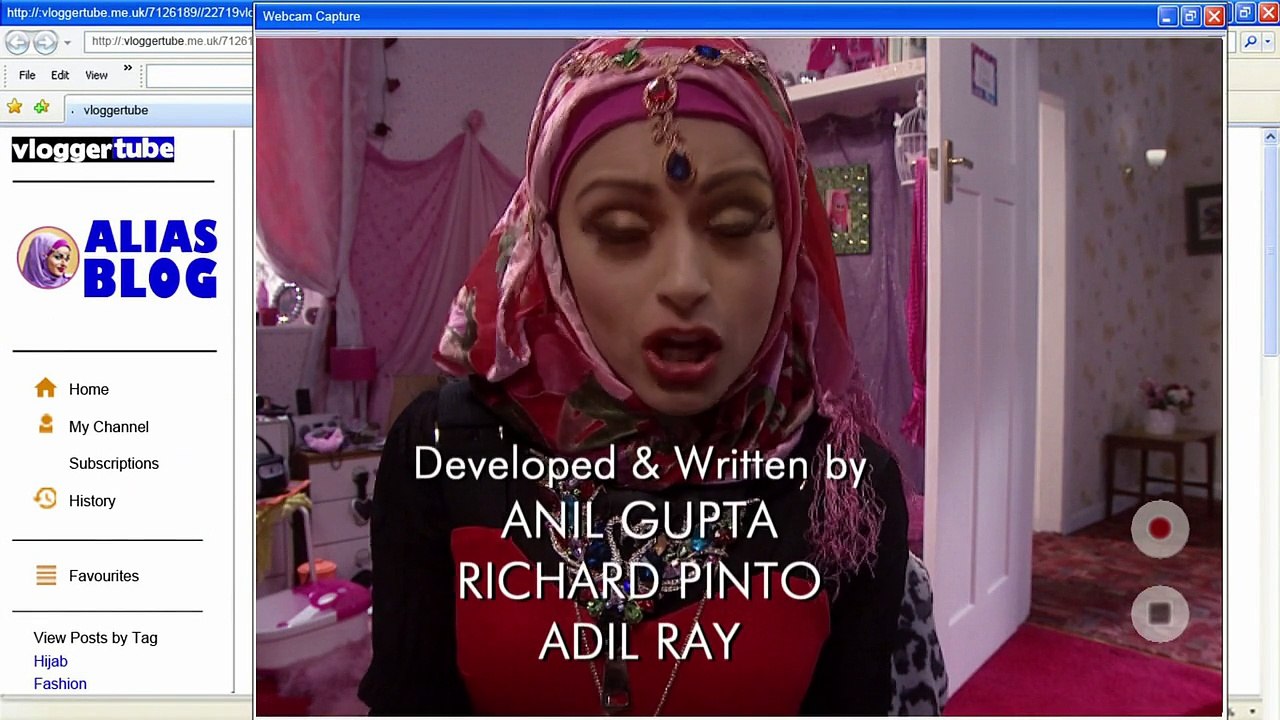Screen dimensions: 1280x720
Task: Click the browser address bar URL field
Action: pyautogui.click(x=168, y=41)
